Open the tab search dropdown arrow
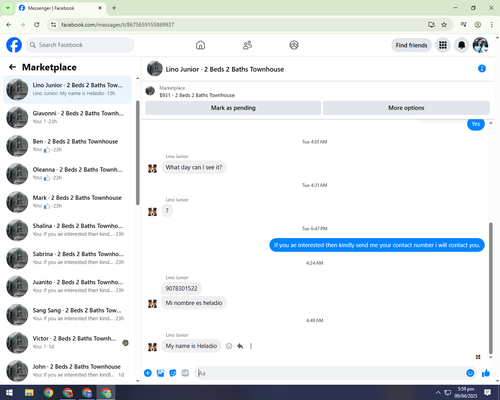 (x=8, y=8)
